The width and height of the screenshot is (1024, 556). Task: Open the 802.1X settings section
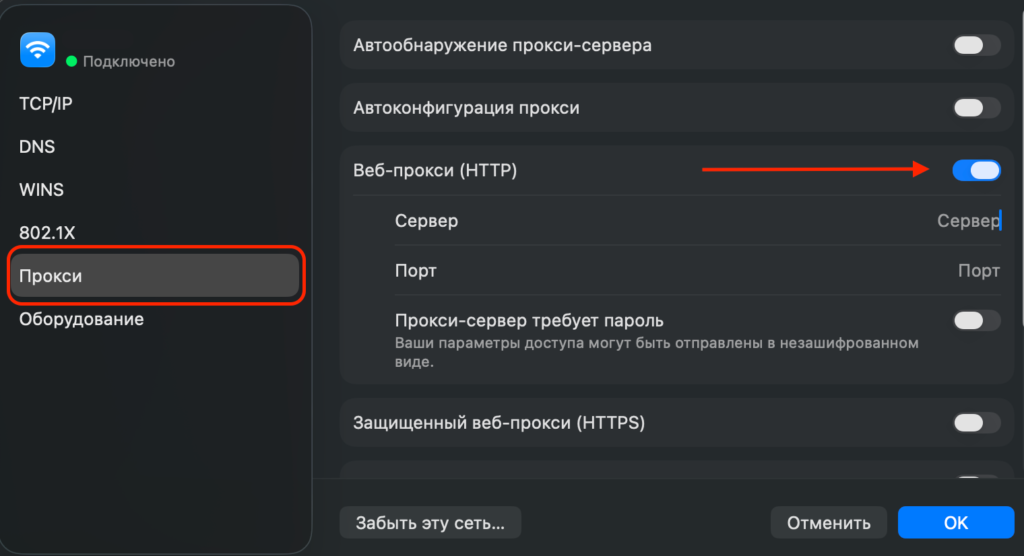[47, 233]
